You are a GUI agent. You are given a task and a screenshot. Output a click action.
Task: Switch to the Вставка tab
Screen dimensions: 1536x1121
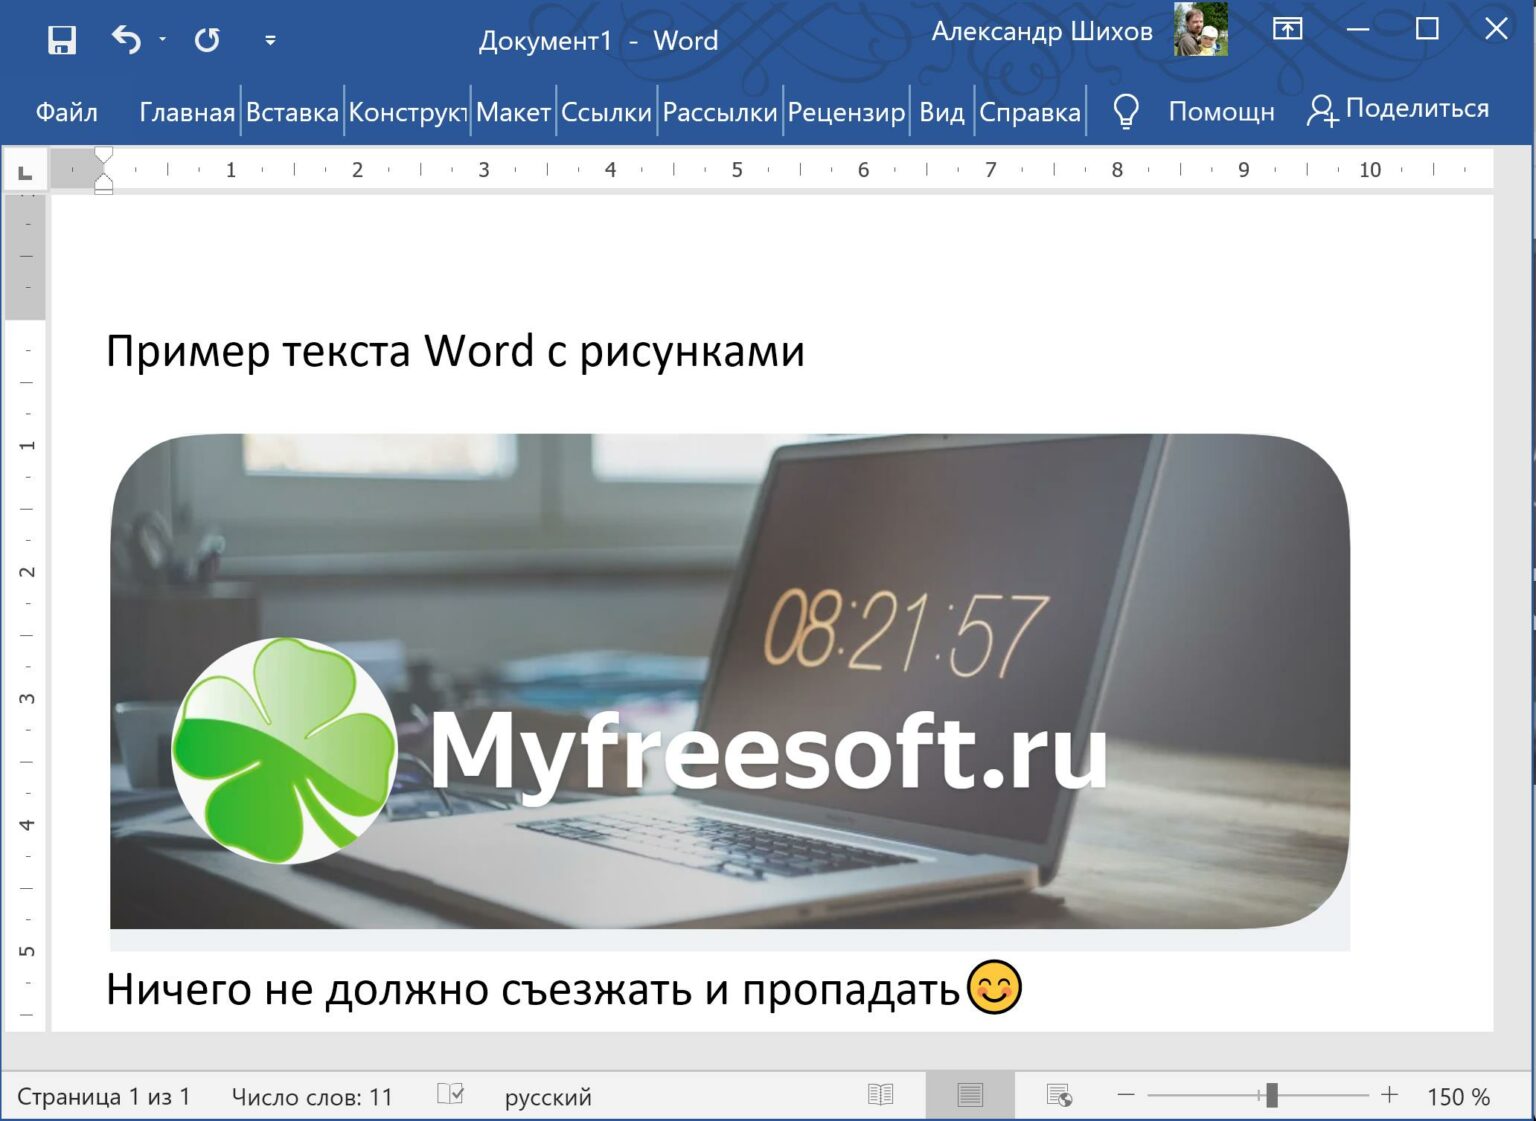pos(292,112)
